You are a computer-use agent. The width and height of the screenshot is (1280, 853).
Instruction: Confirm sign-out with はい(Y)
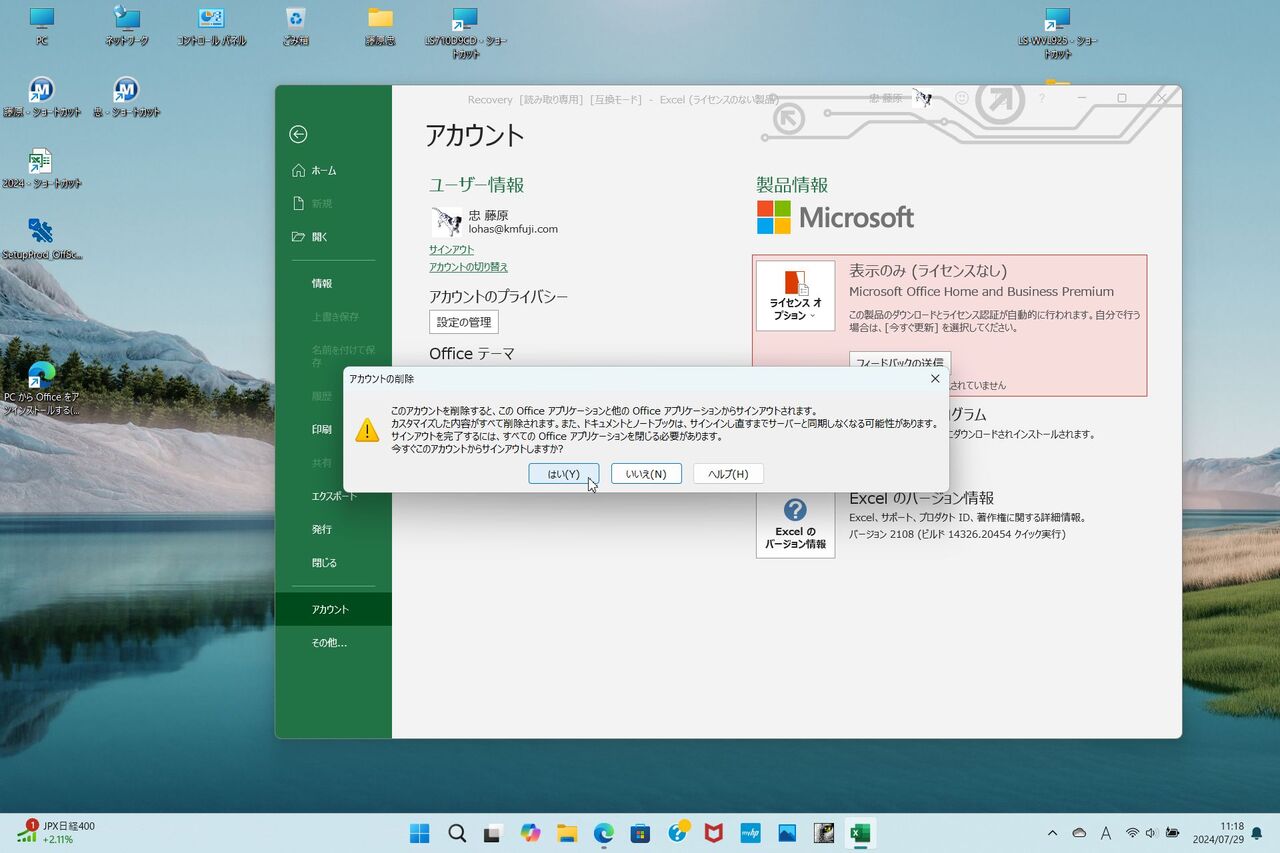coord(564,473)
